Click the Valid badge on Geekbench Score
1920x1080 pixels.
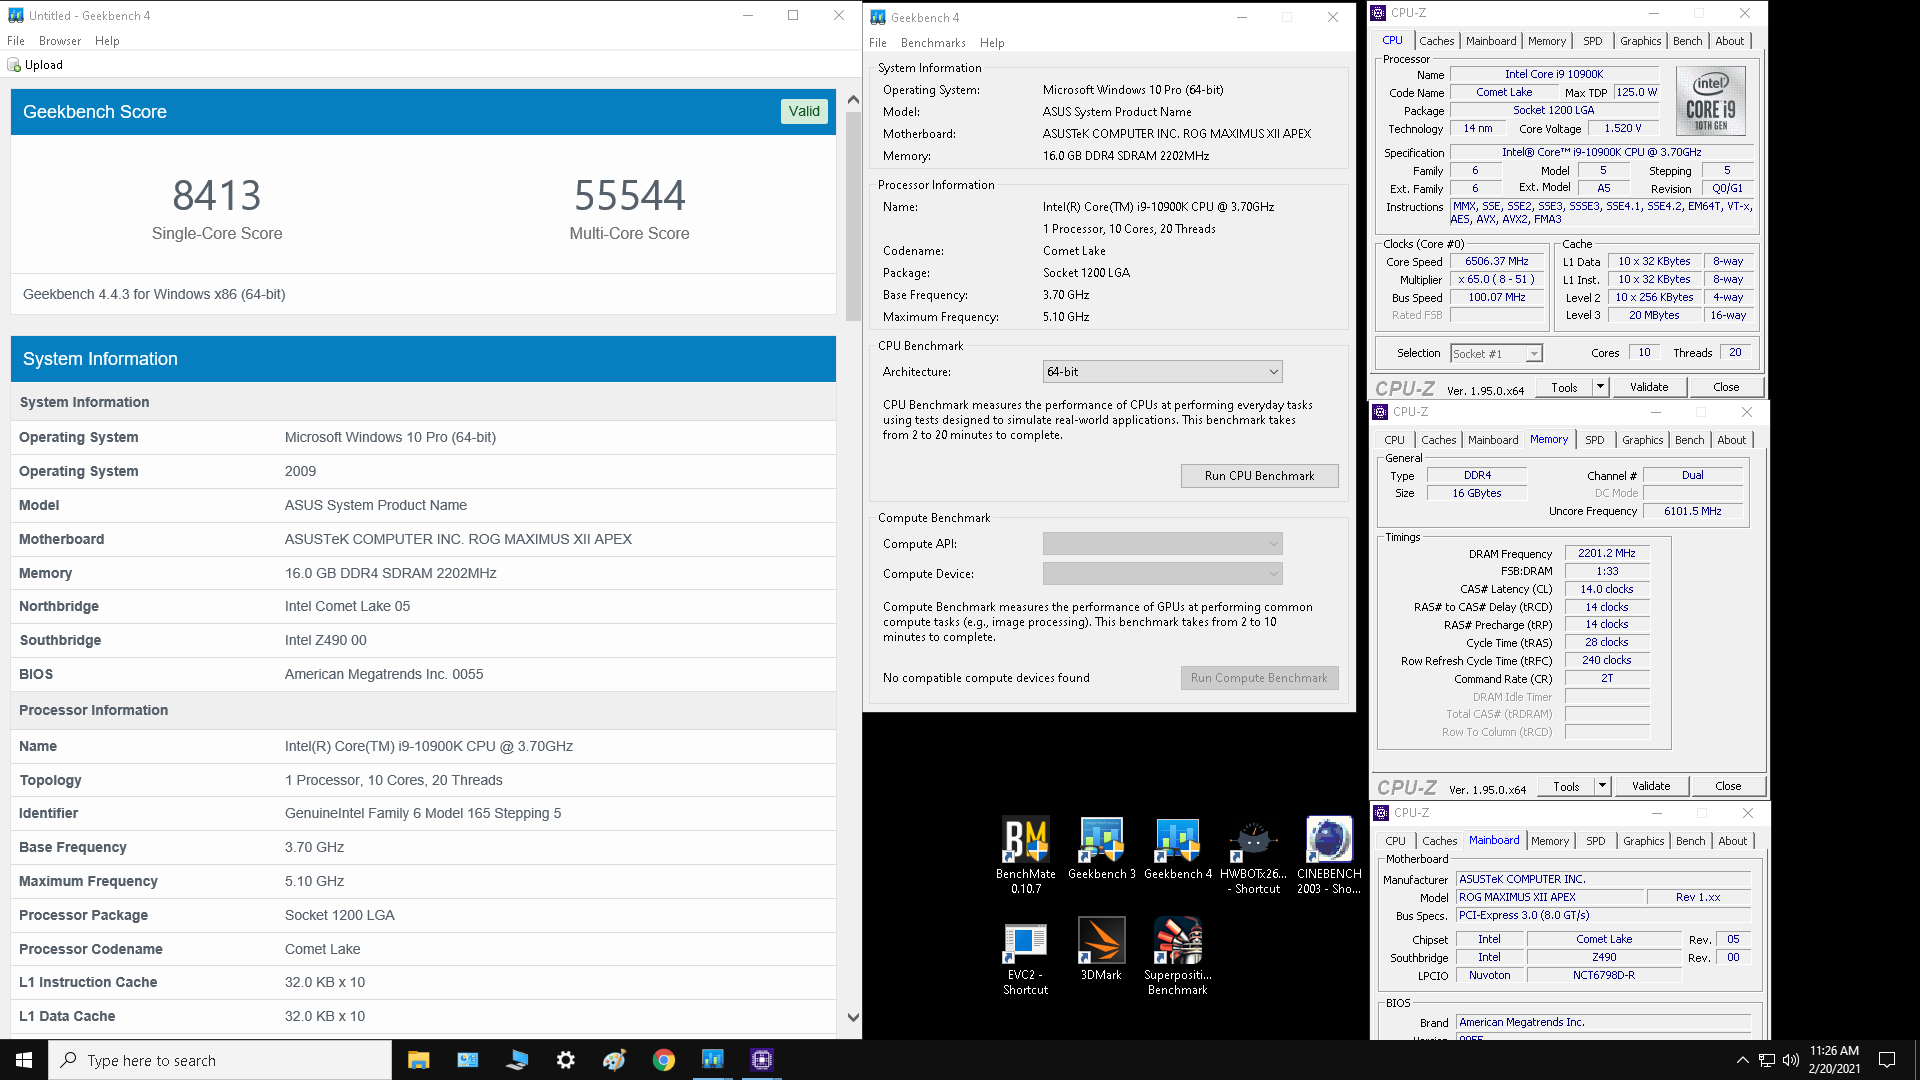pyautogui.click(x=804, y=112)
